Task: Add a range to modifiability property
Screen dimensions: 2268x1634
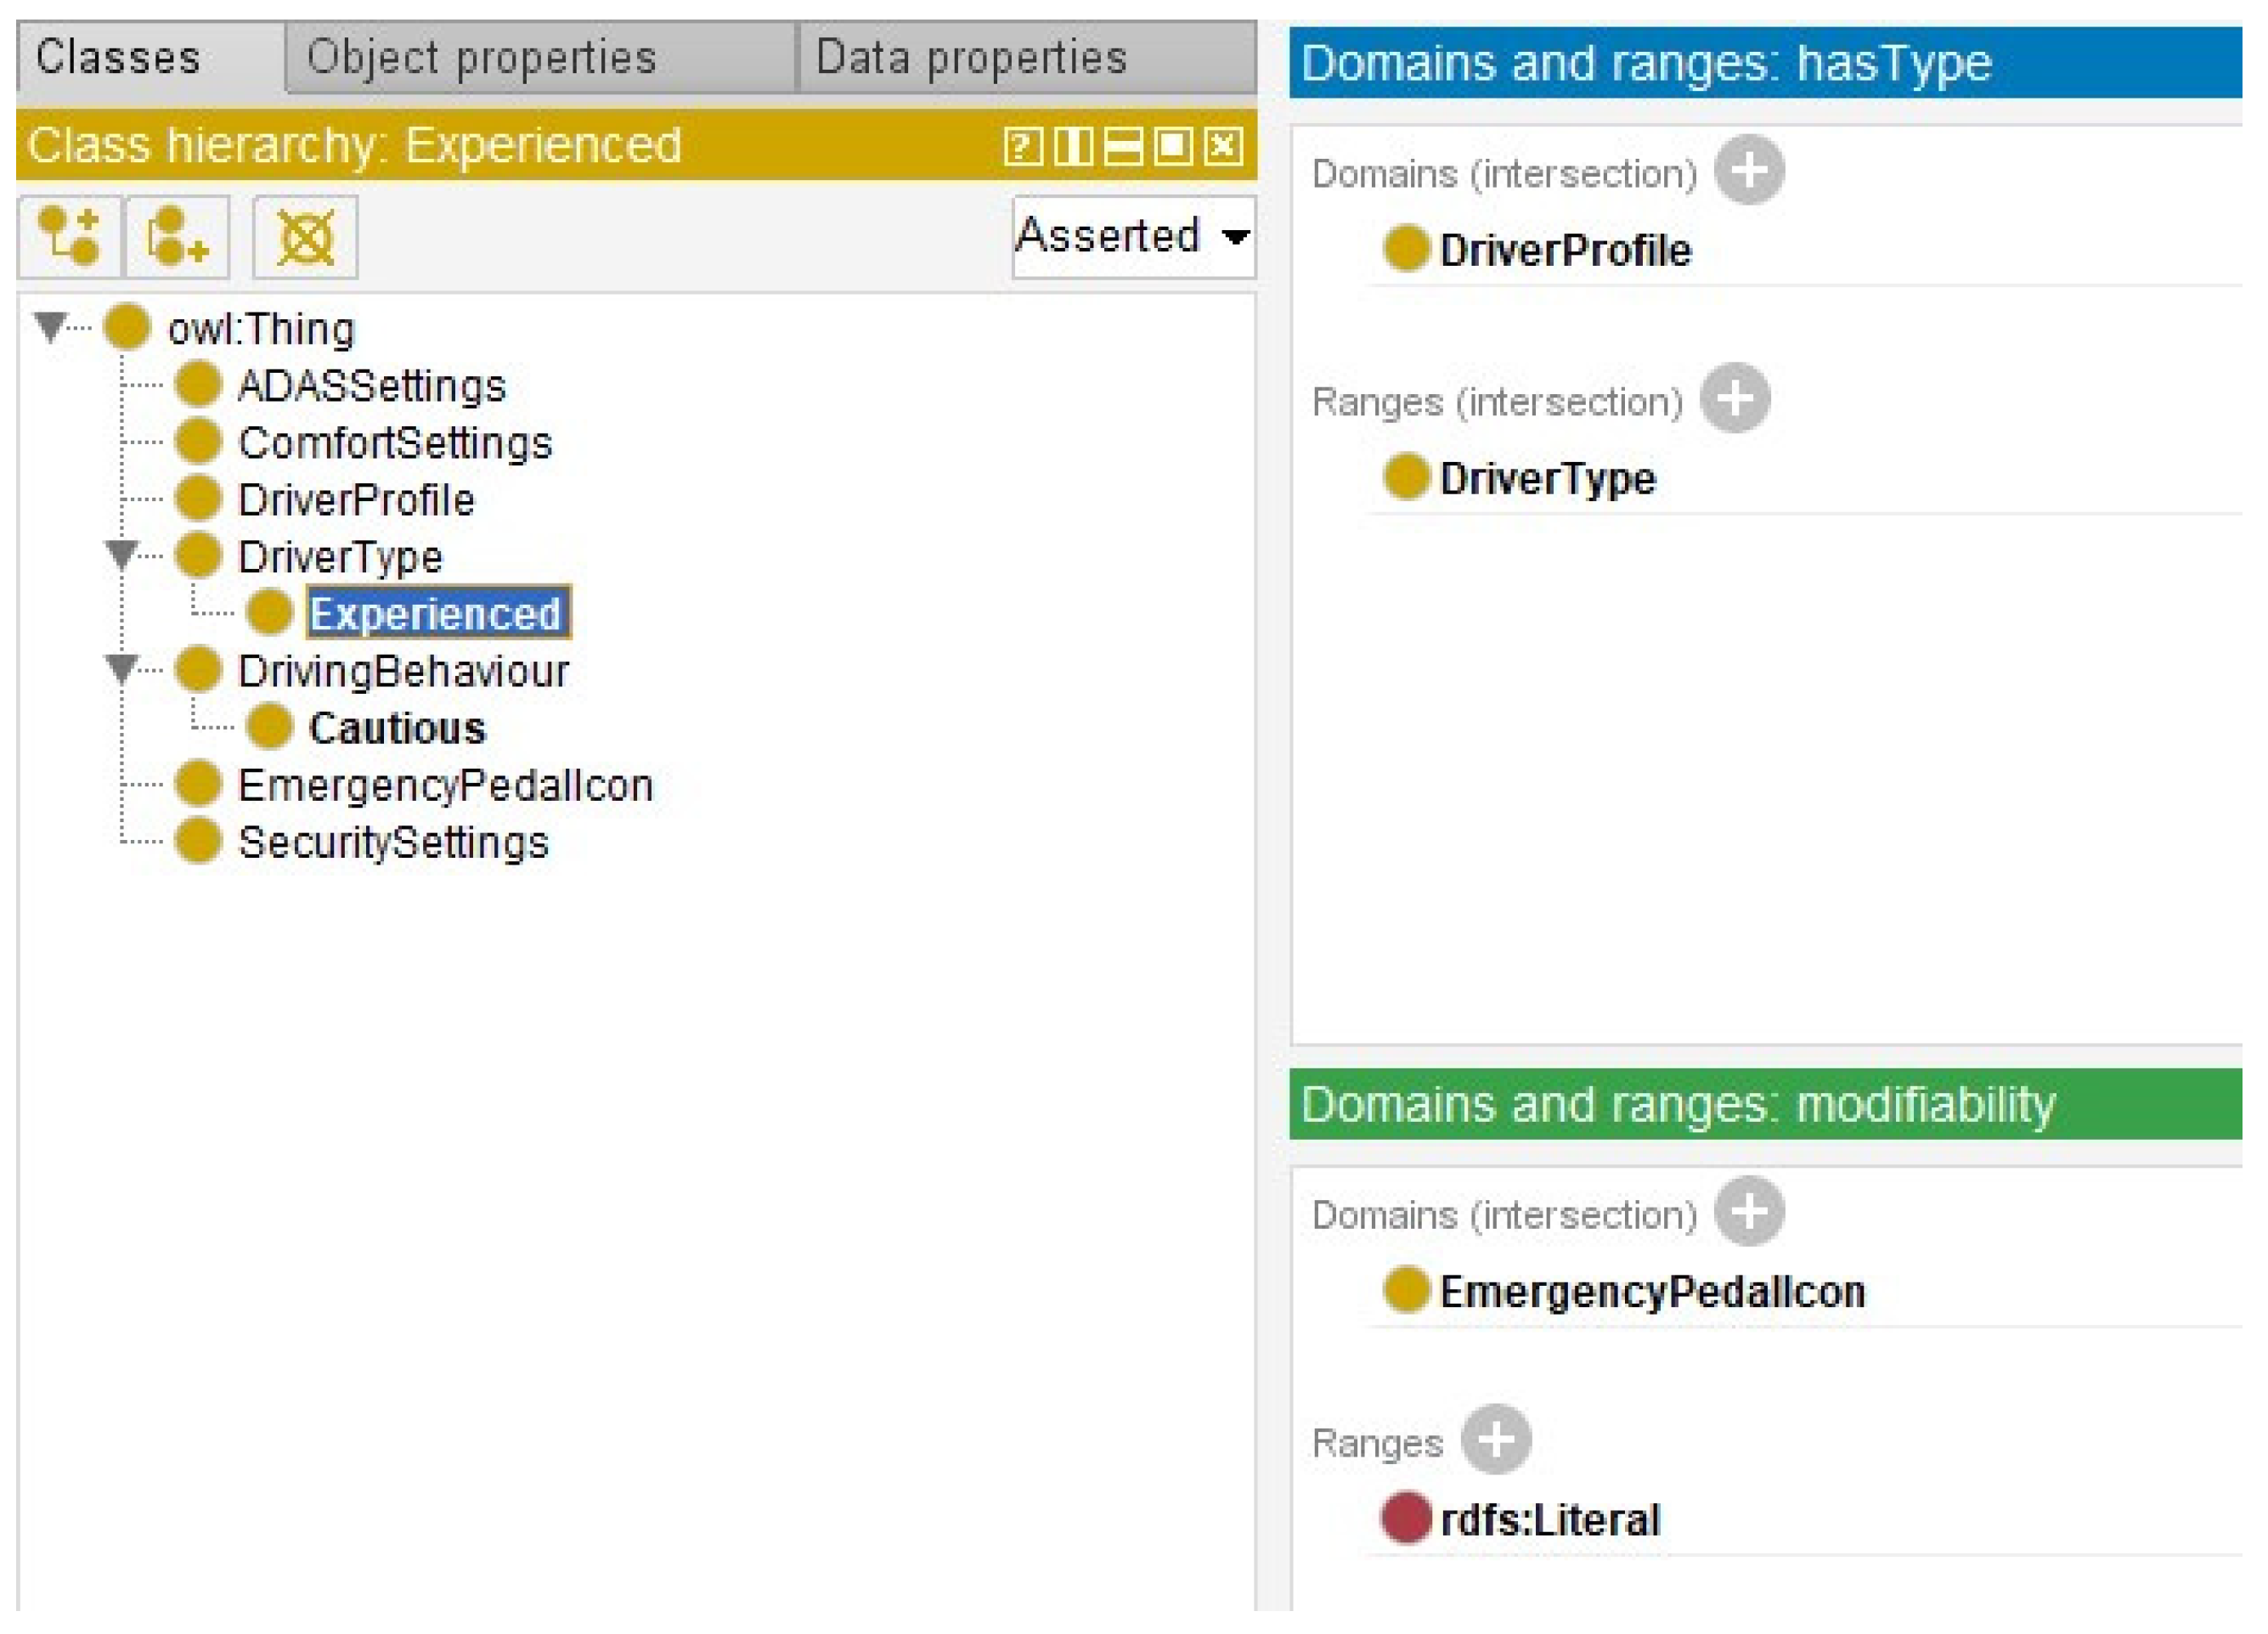Action: tap(1495, 1439)
